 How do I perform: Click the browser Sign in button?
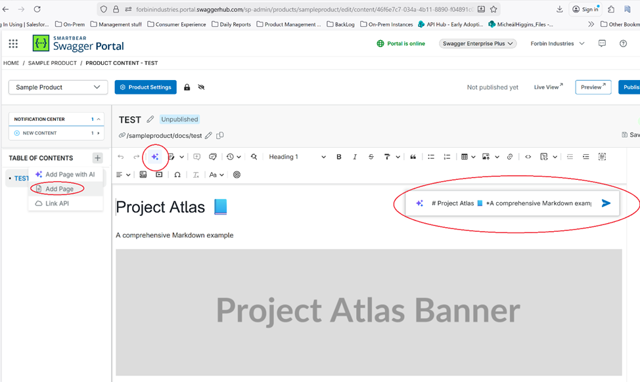pos(585,9)
